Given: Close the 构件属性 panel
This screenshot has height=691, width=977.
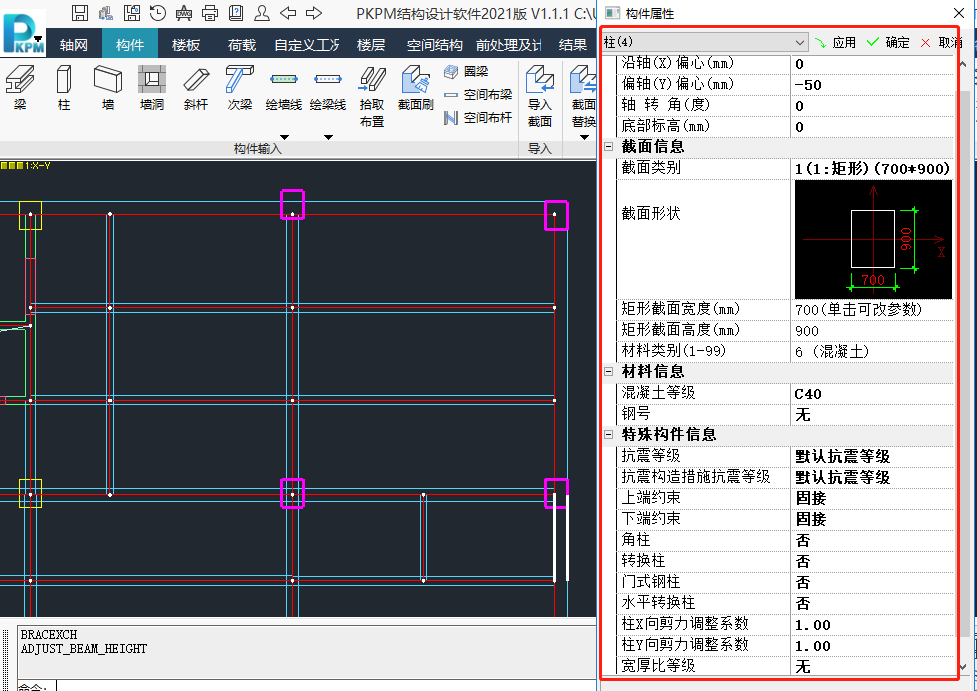Looking at the screenshot, I should pyautogui.click(x=960, y=13).
